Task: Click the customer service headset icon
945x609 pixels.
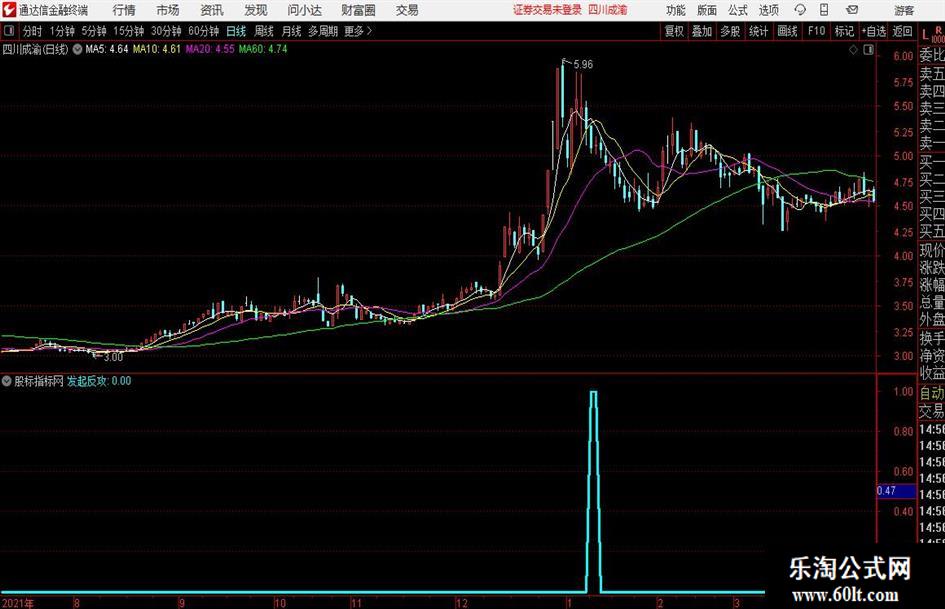Action: (x=800, y=10)
